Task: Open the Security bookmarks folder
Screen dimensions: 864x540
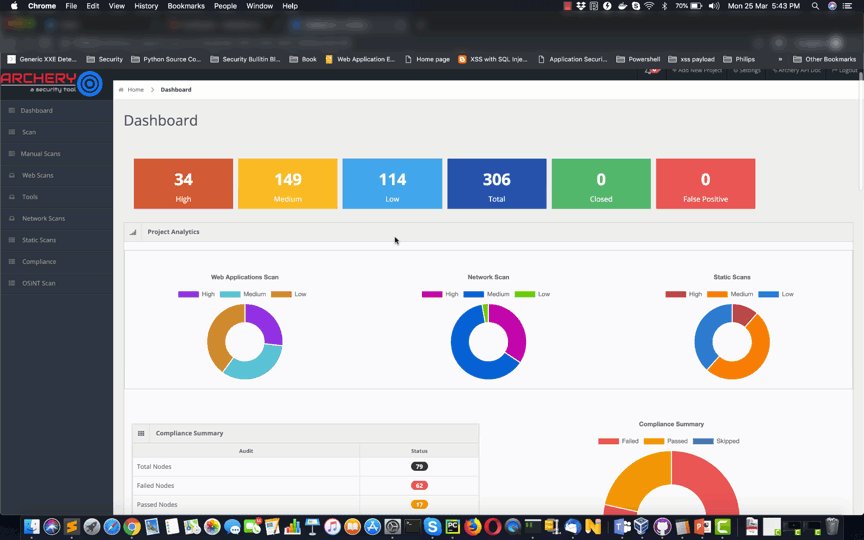Action: pos(105,59)
